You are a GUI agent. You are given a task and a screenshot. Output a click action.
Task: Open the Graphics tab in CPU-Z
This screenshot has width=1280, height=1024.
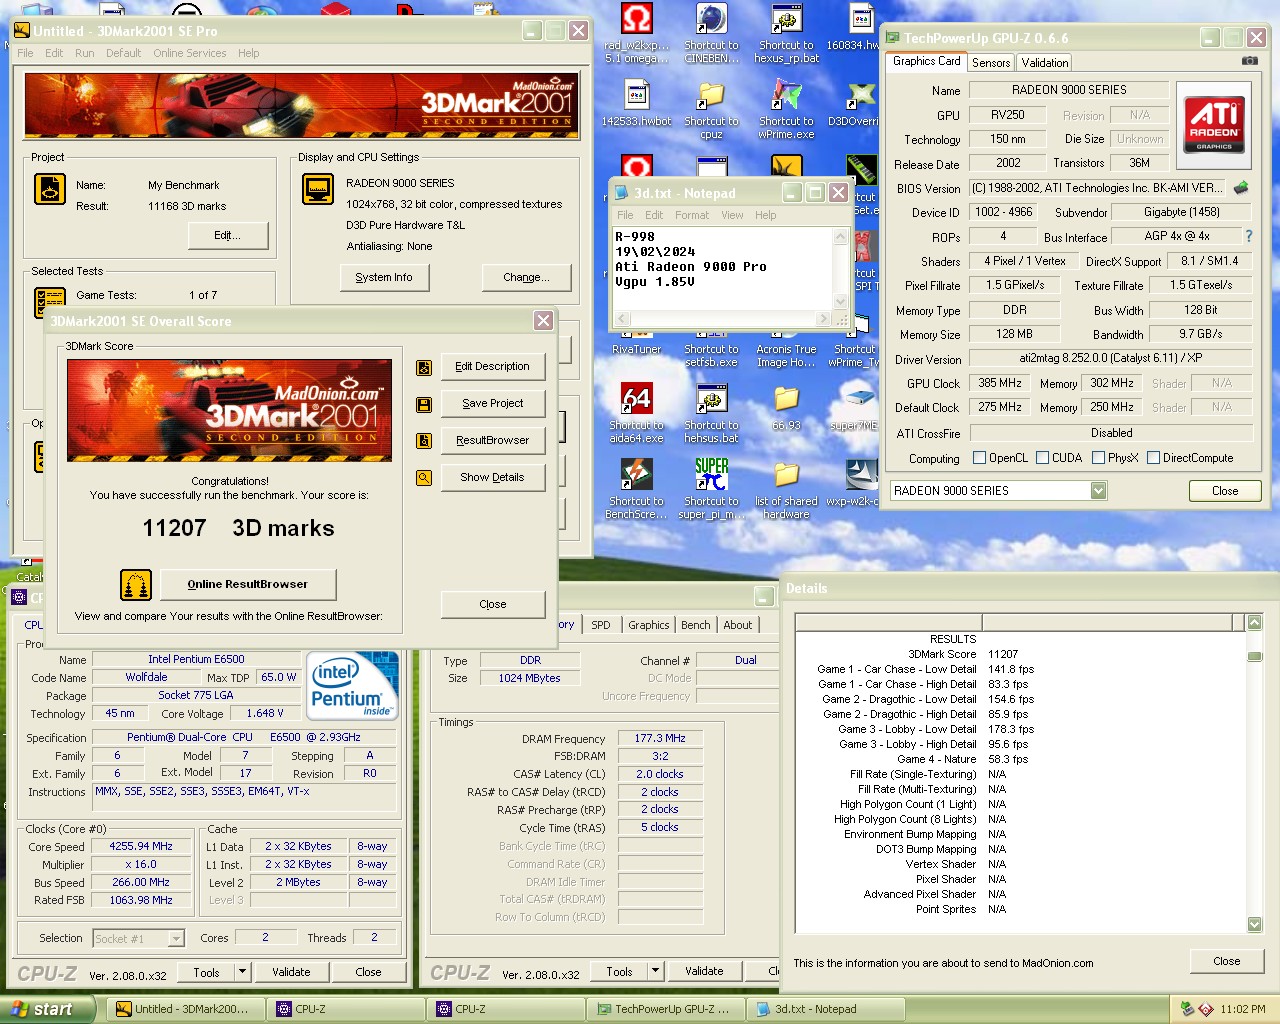coord(649,625)
